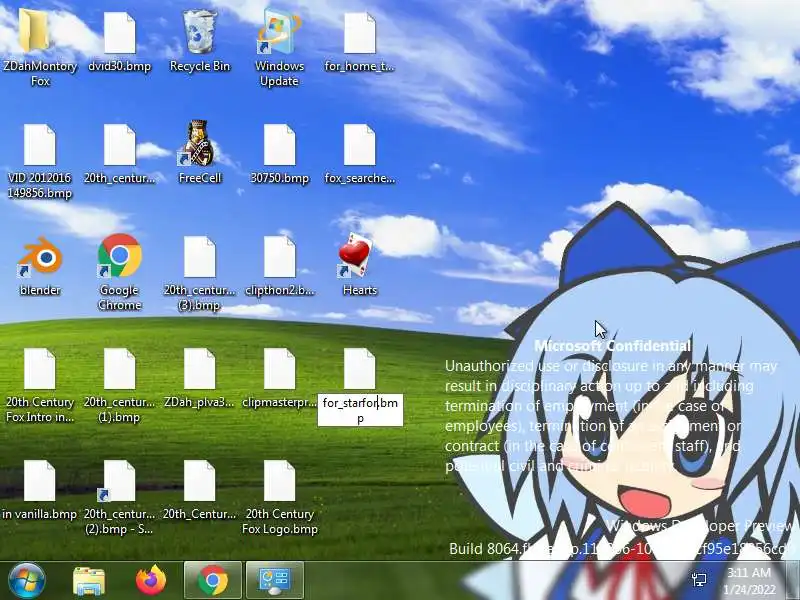Screen dimensions: 800x600
Task: Select the 20th_centur... (2).bmp - S... shortcut
Action: (x=117, y=481)
